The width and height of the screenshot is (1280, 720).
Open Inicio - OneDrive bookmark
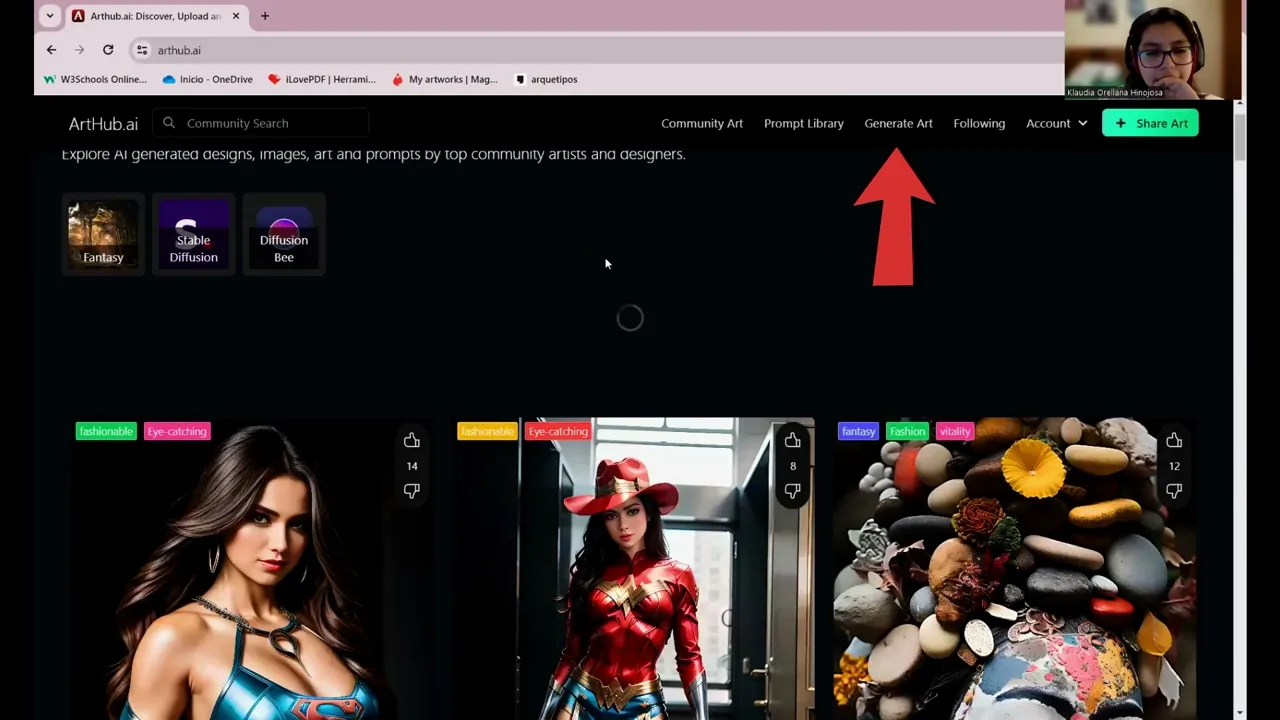207,79
